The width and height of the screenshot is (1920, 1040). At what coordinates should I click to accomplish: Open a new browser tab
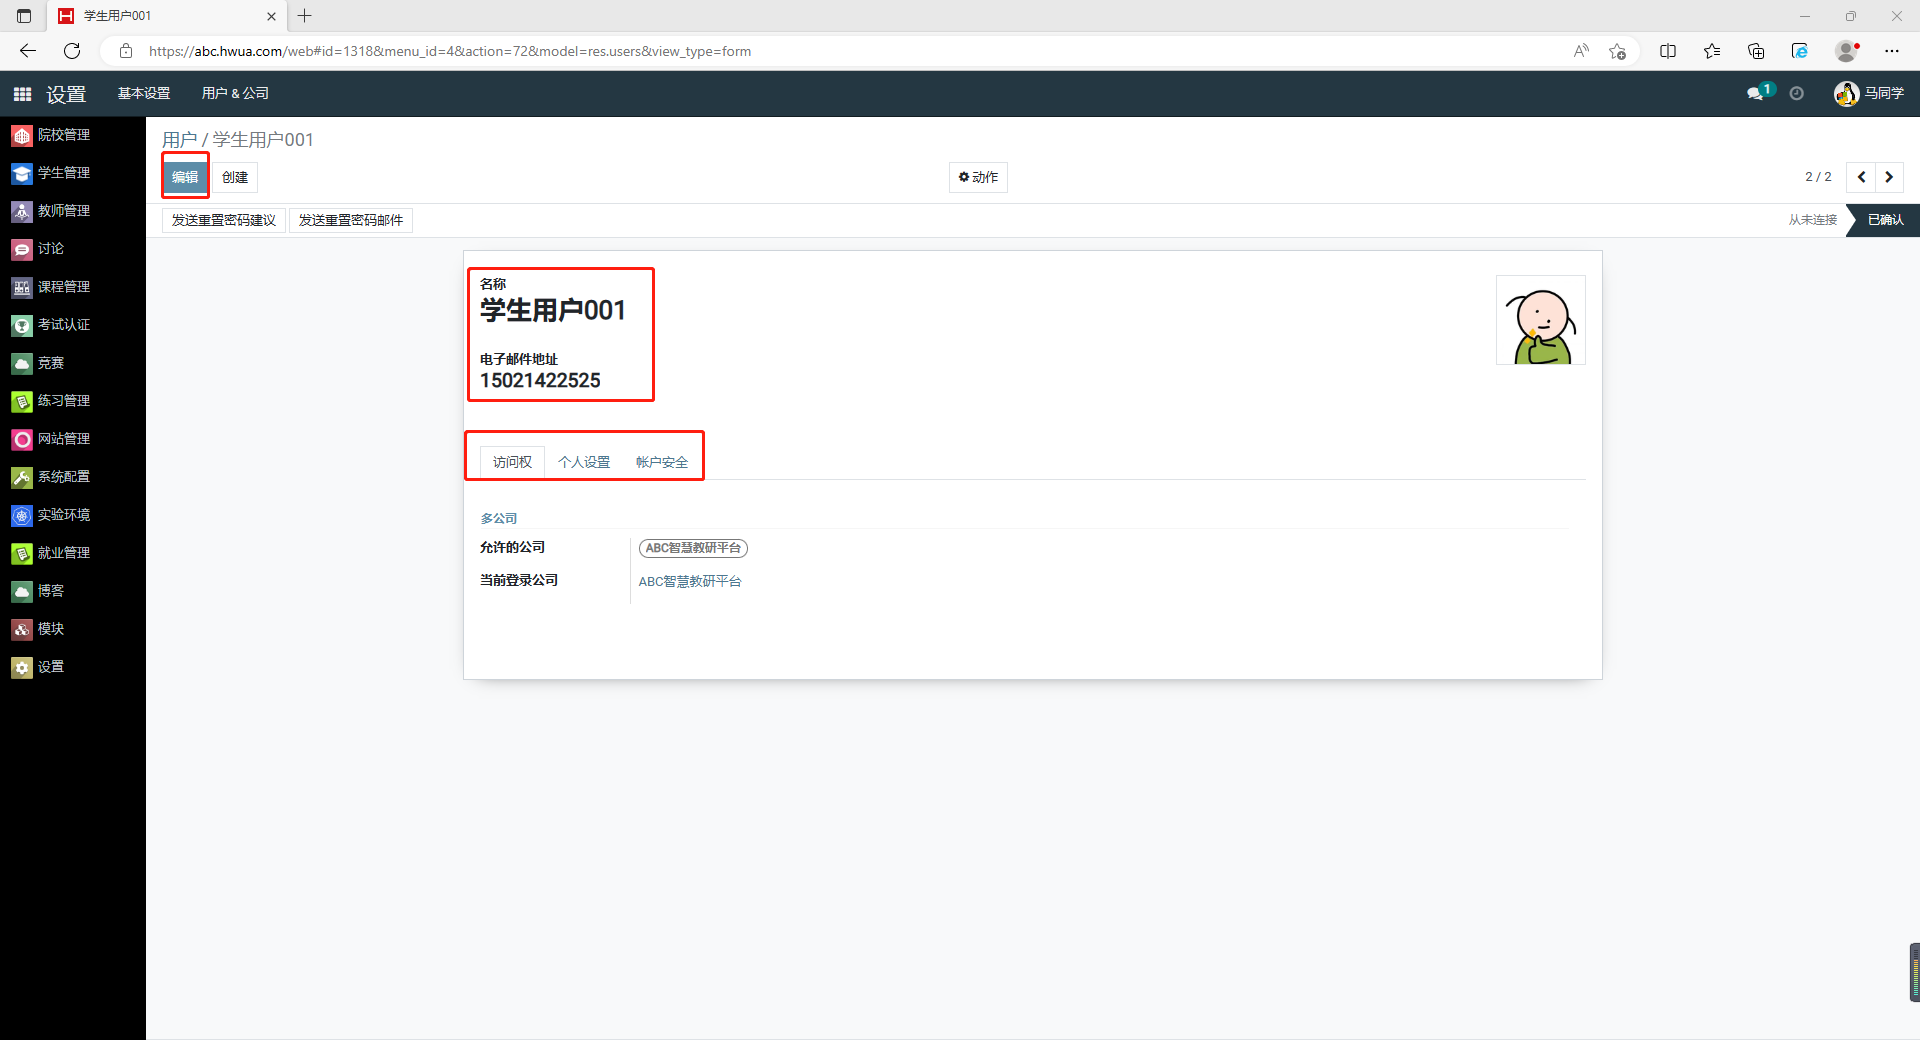click(305, 16)
